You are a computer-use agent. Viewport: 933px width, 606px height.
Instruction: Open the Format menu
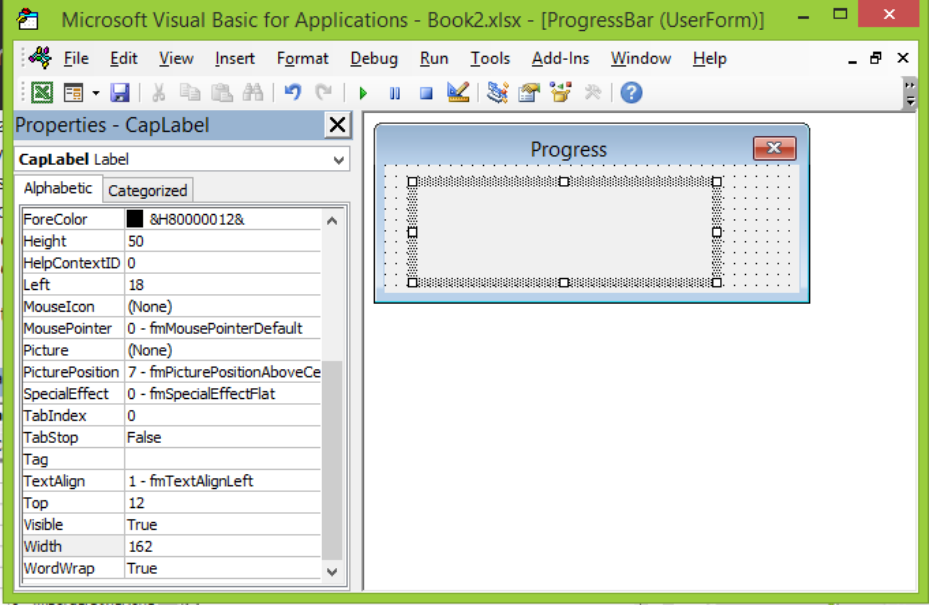[x=302, y=59]
